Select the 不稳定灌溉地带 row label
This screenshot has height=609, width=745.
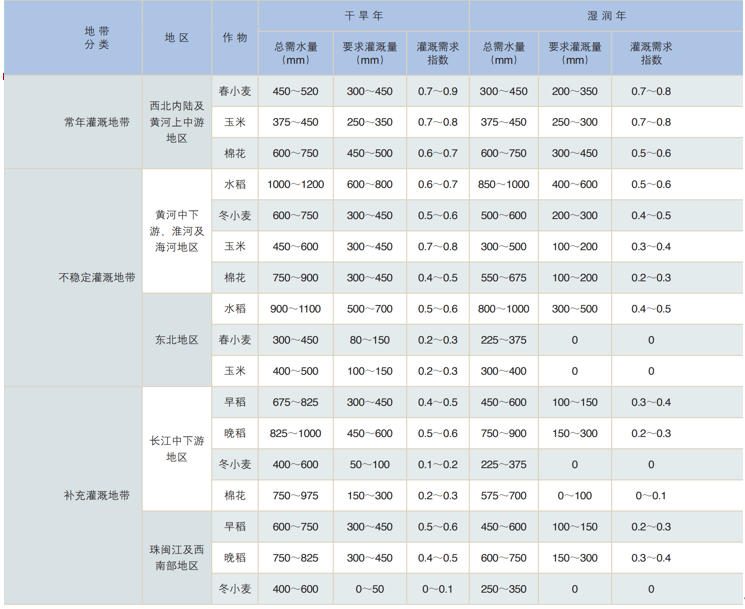(x=97, y=278)
